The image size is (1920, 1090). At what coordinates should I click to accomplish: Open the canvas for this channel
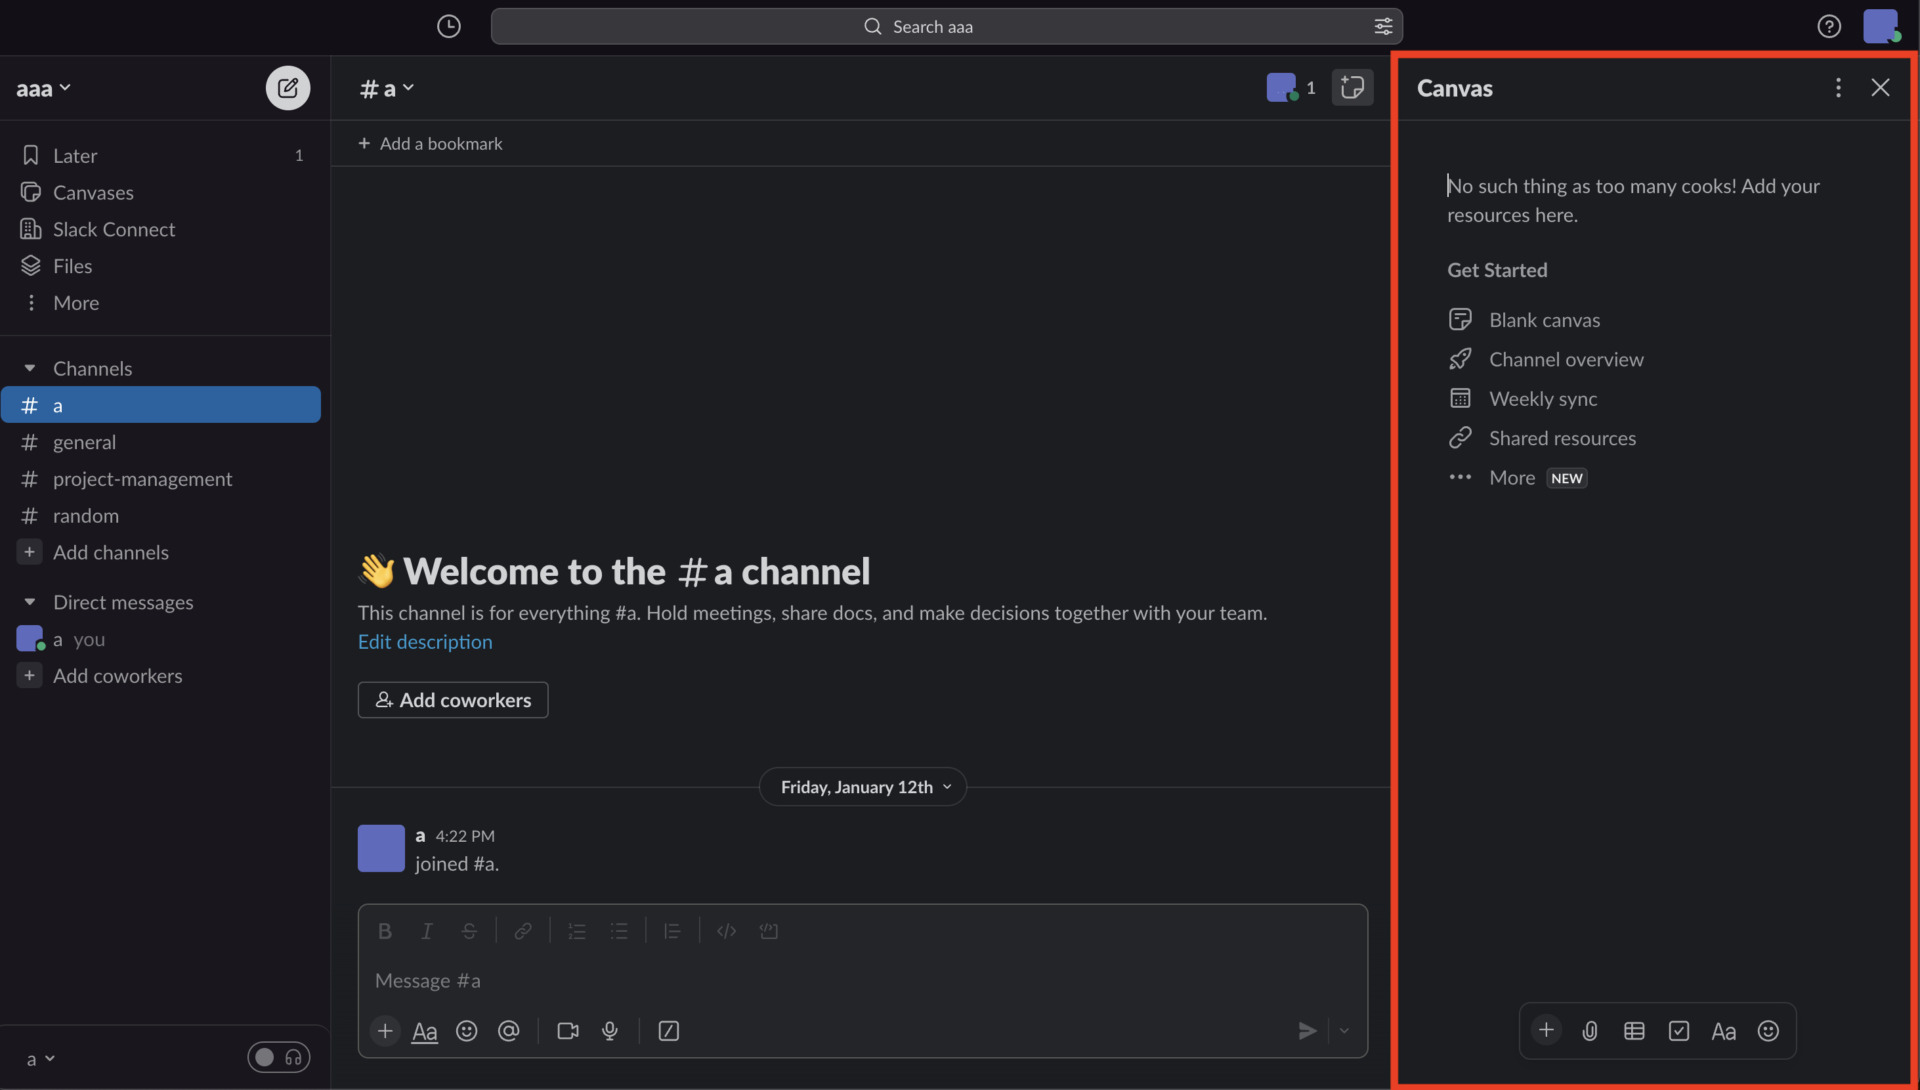click(1352, 88)
